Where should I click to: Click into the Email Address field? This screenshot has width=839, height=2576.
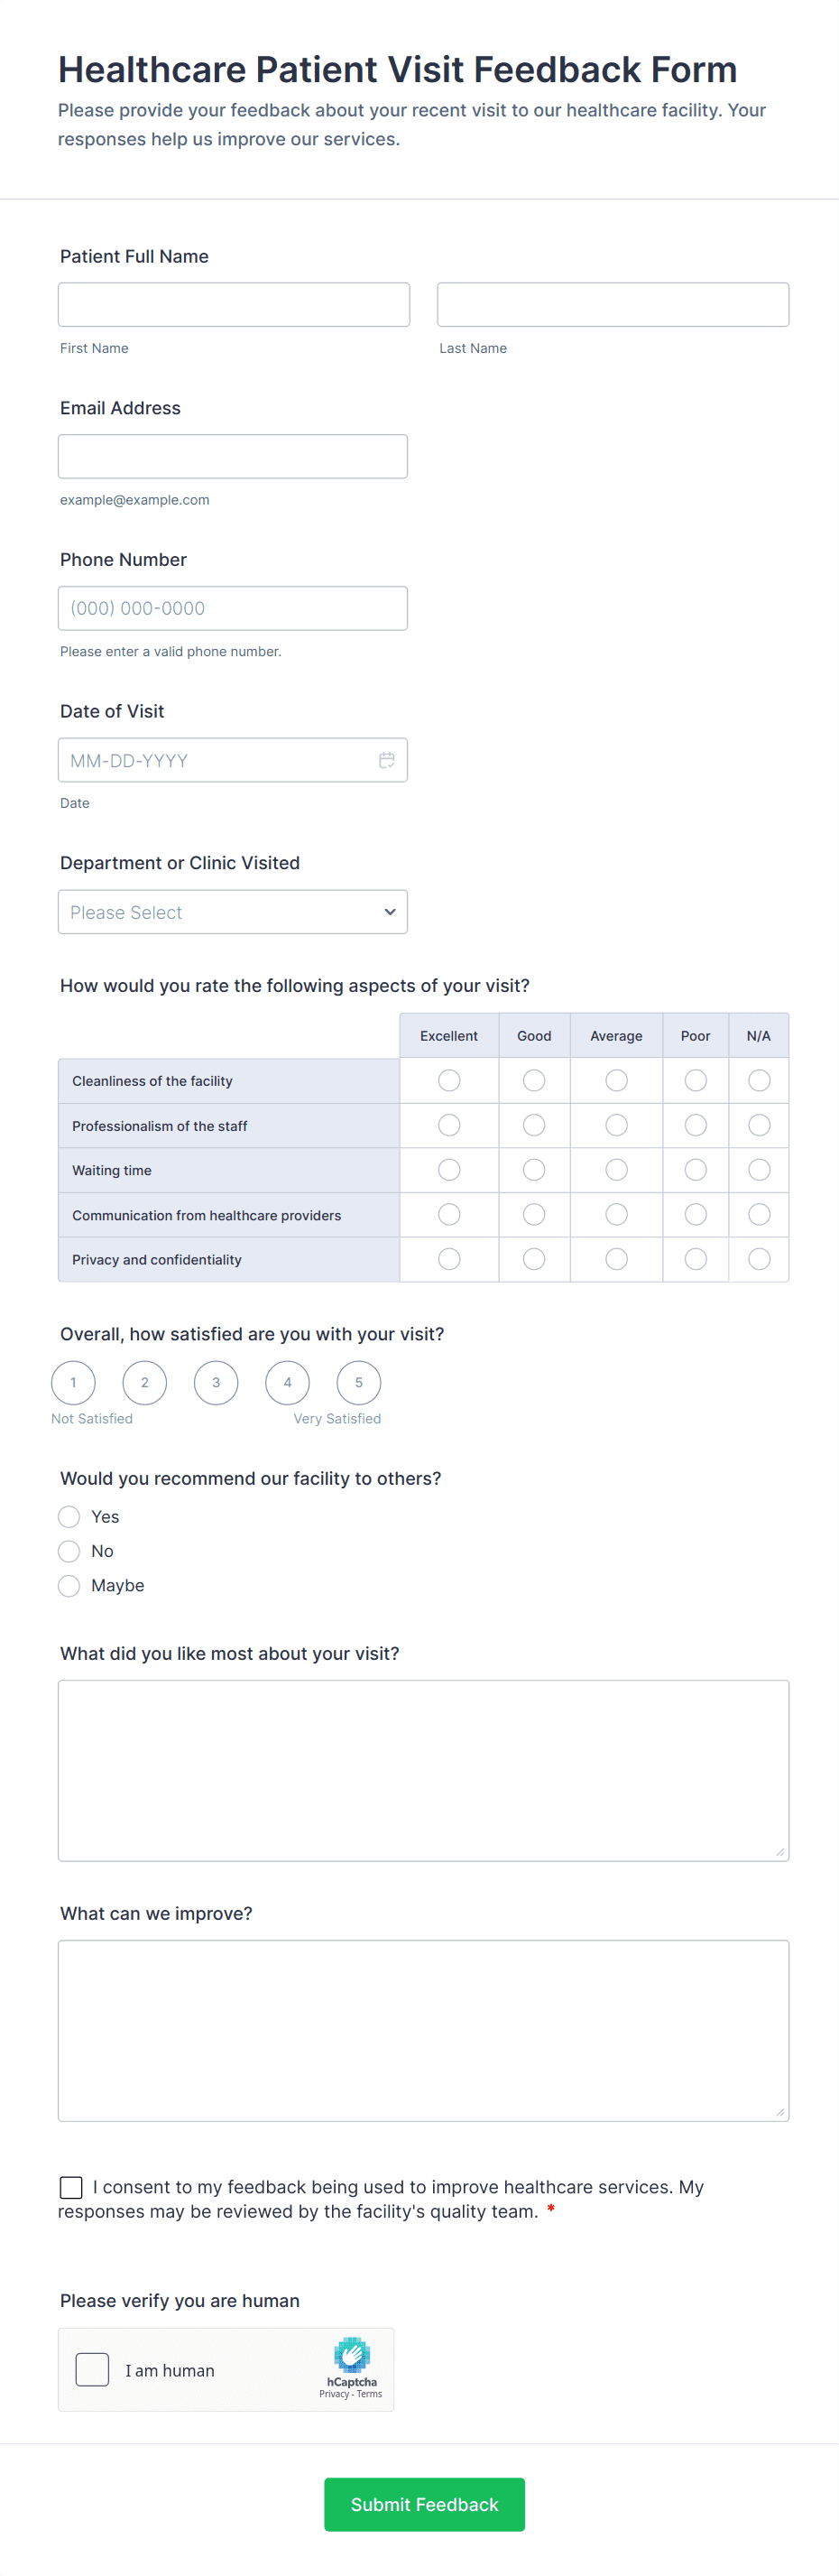coord(233,457)
